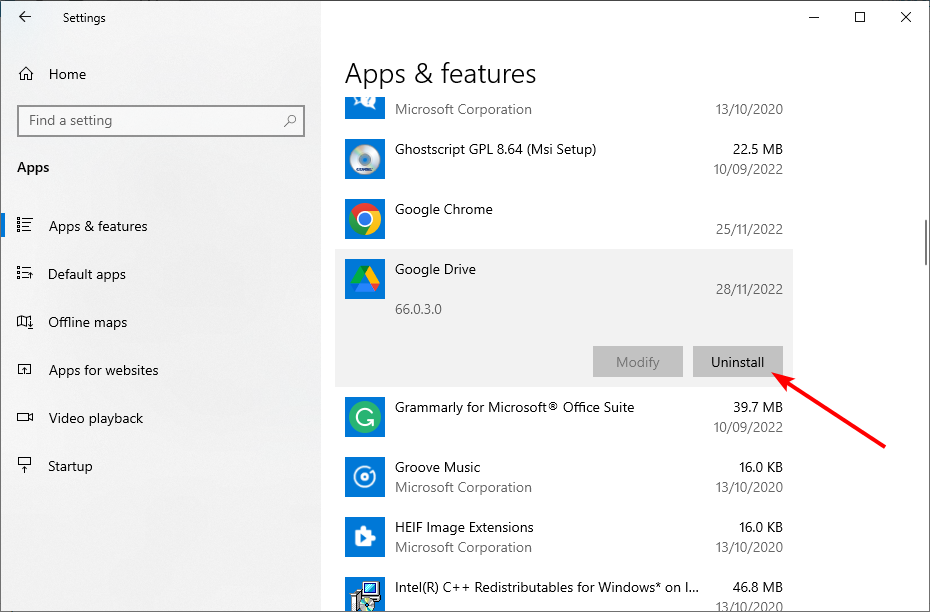
Task: Click the Groove Music app icon
Action: [365, 477]
